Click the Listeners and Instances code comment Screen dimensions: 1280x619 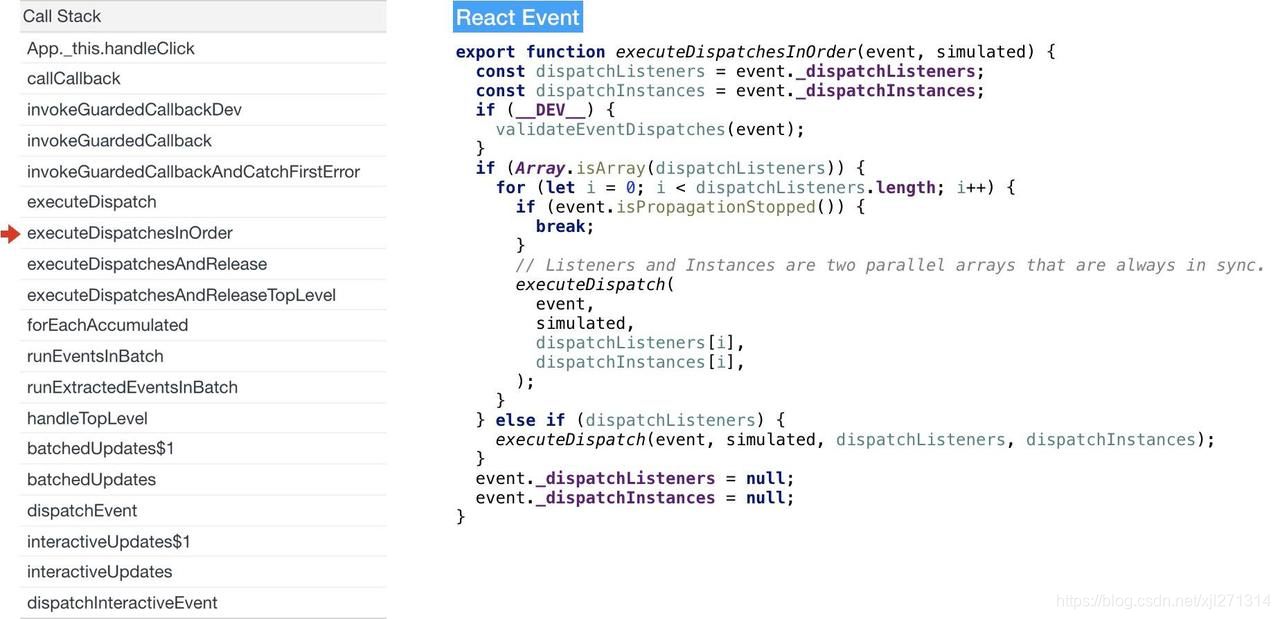(x=890, y=265)
